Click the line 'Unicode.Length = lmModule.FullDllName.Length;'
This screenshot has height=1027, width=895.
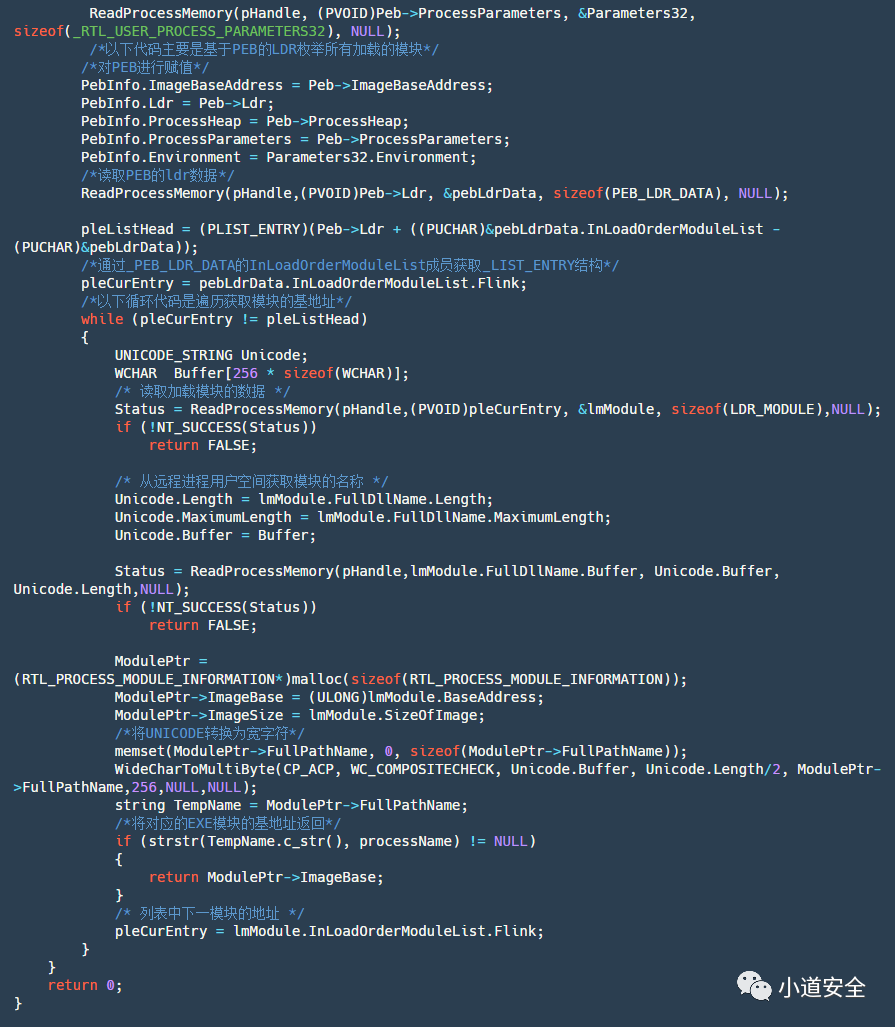(303, 500)
